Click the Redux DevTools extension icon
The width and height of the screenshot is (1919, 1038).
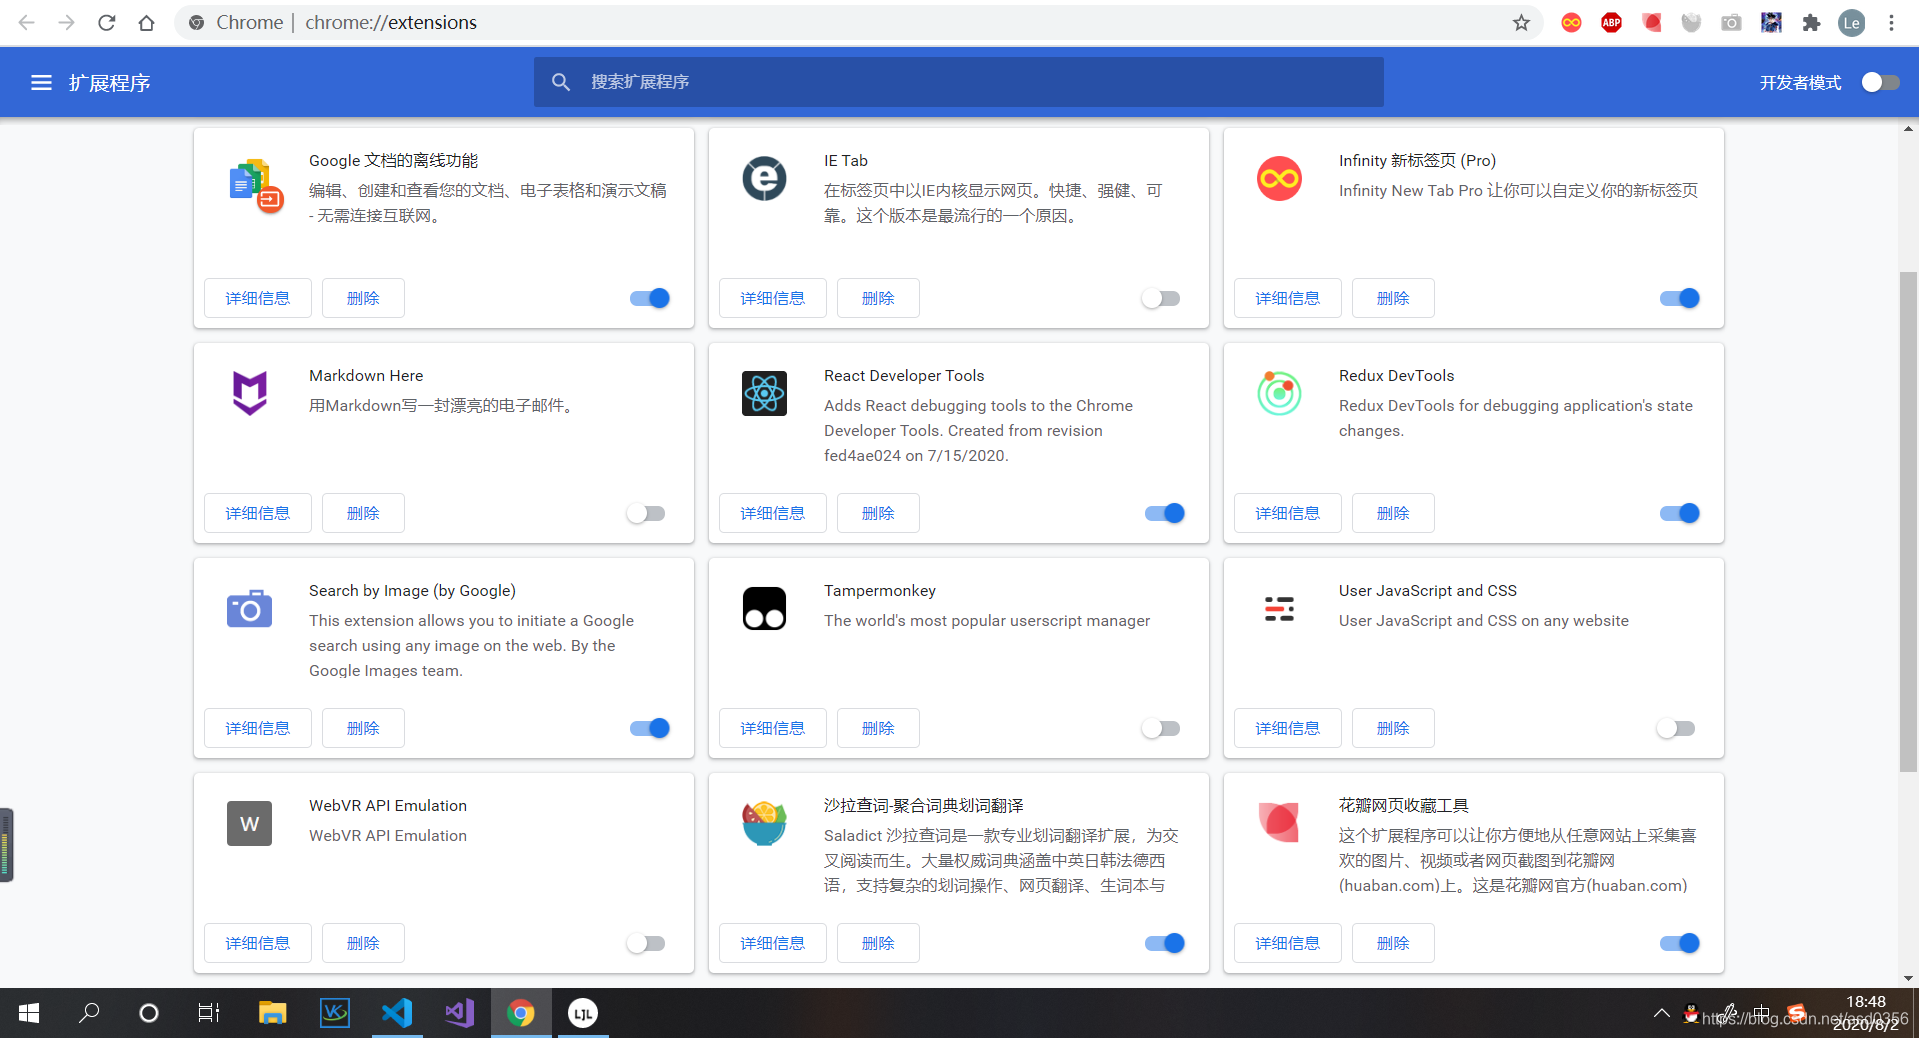(x=1279, y=393)
